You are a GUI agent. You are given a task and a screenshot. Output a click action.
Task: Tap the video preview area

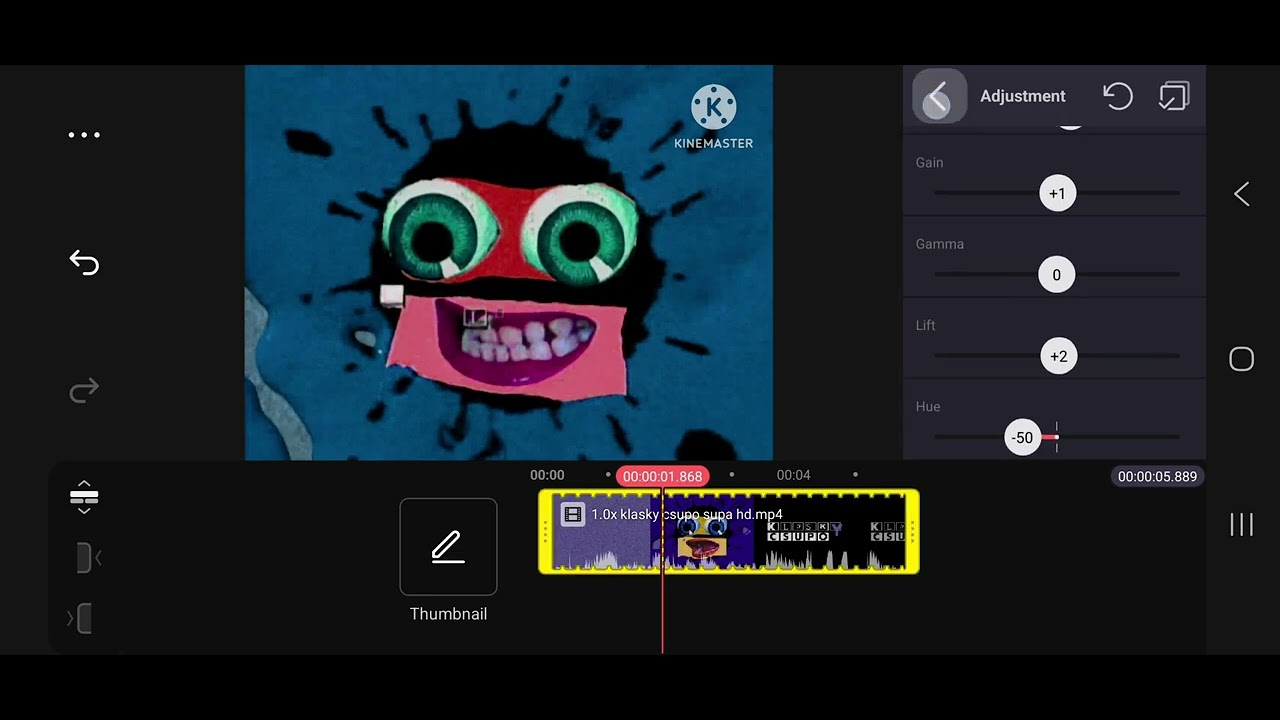point(509,263)
